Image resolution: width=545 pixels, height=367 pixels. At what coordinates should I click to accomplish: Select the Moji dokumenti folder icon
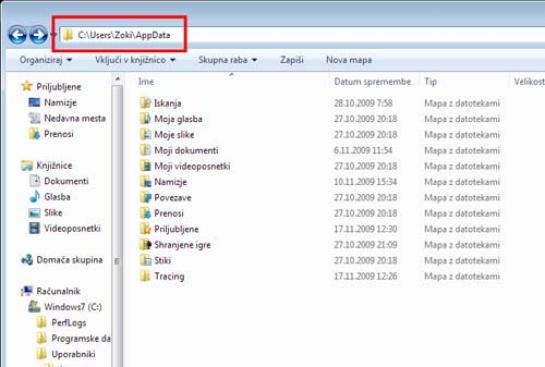coord(146,150)
